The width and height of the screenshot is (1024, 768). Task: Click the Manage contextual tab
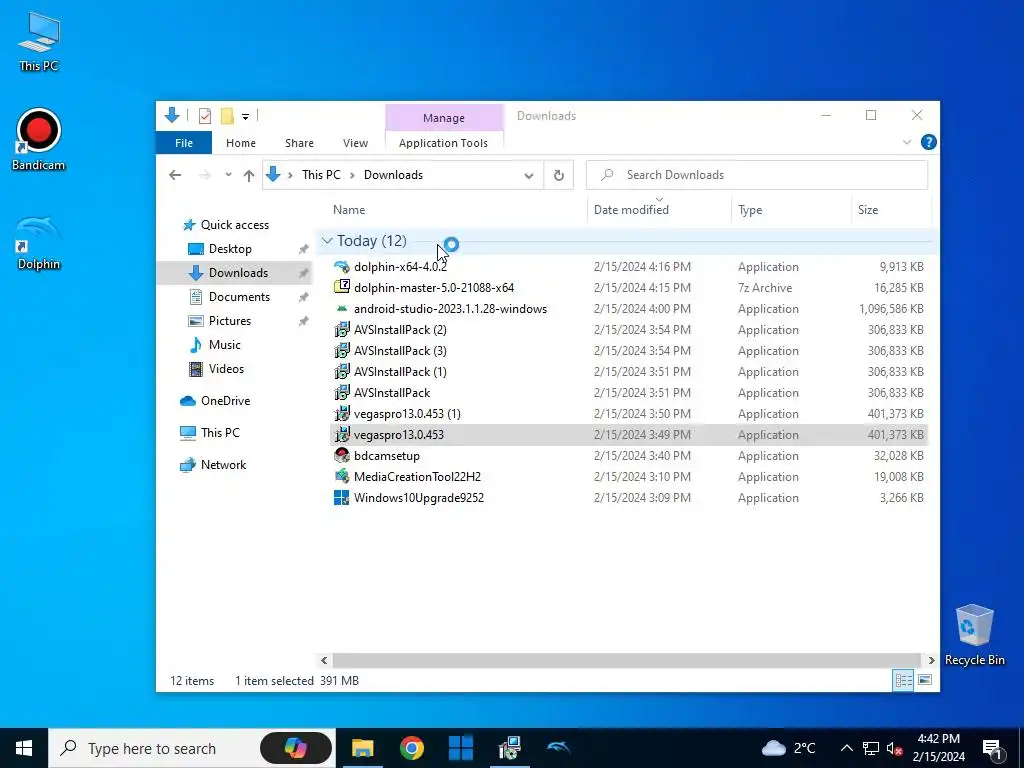pos(444,118)
